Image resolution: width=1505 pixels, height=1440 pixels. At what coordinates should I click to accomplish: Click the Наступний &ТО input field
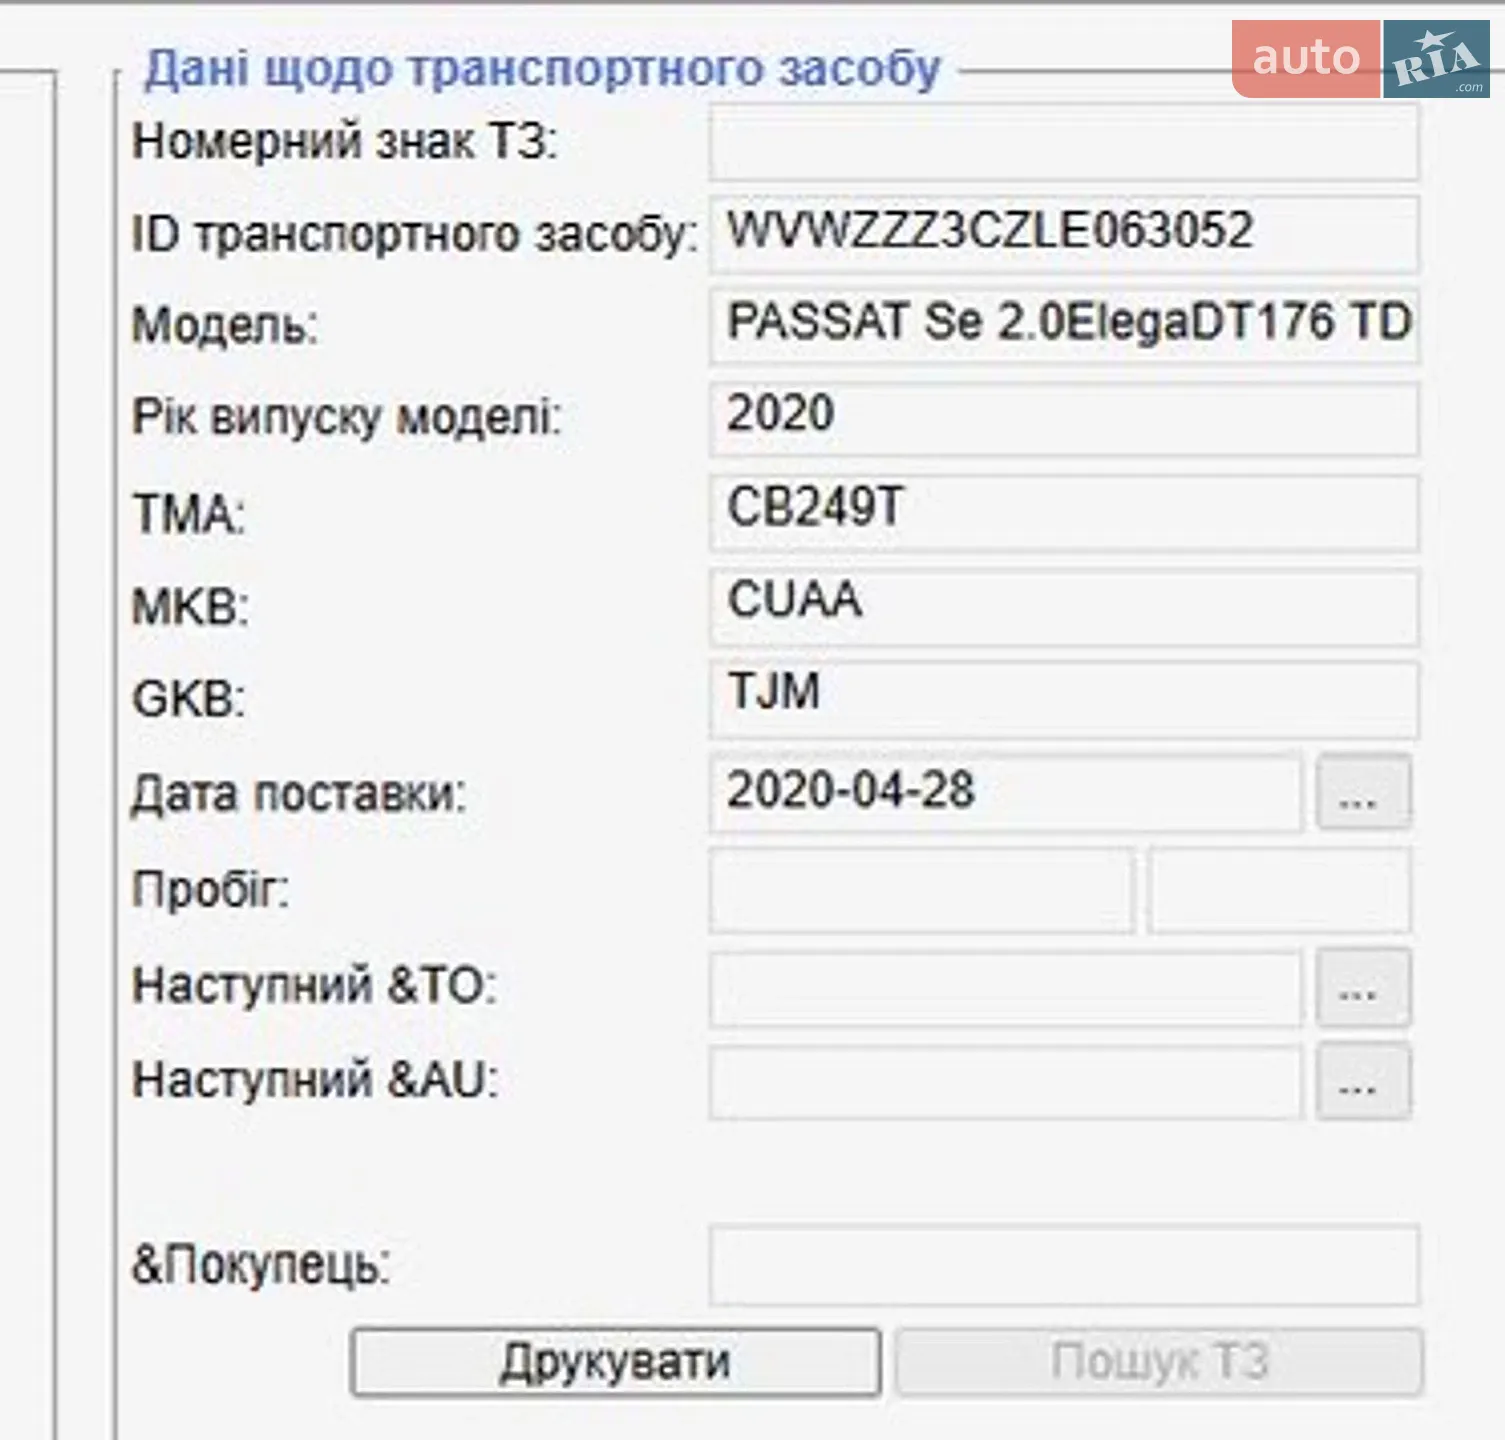1006,988
